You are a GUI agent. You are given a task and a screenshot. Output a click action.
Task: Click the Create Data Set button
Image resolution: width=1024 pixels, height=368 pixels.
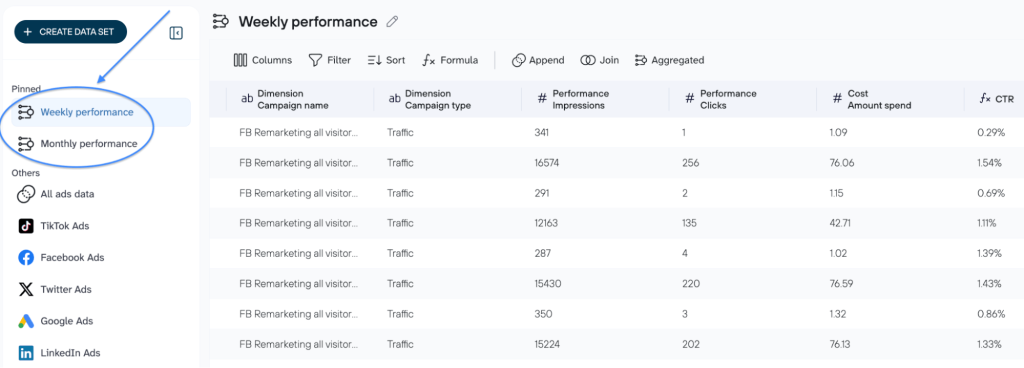tap(71, 31)
